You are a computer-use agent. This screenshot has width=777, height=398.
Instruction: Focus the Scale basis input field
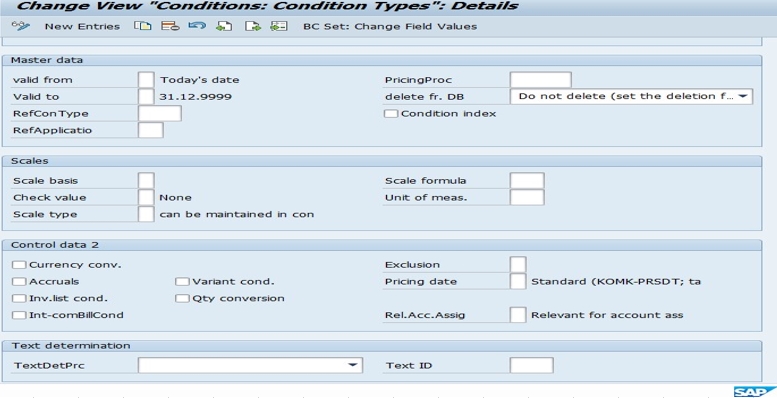[146, 180]
